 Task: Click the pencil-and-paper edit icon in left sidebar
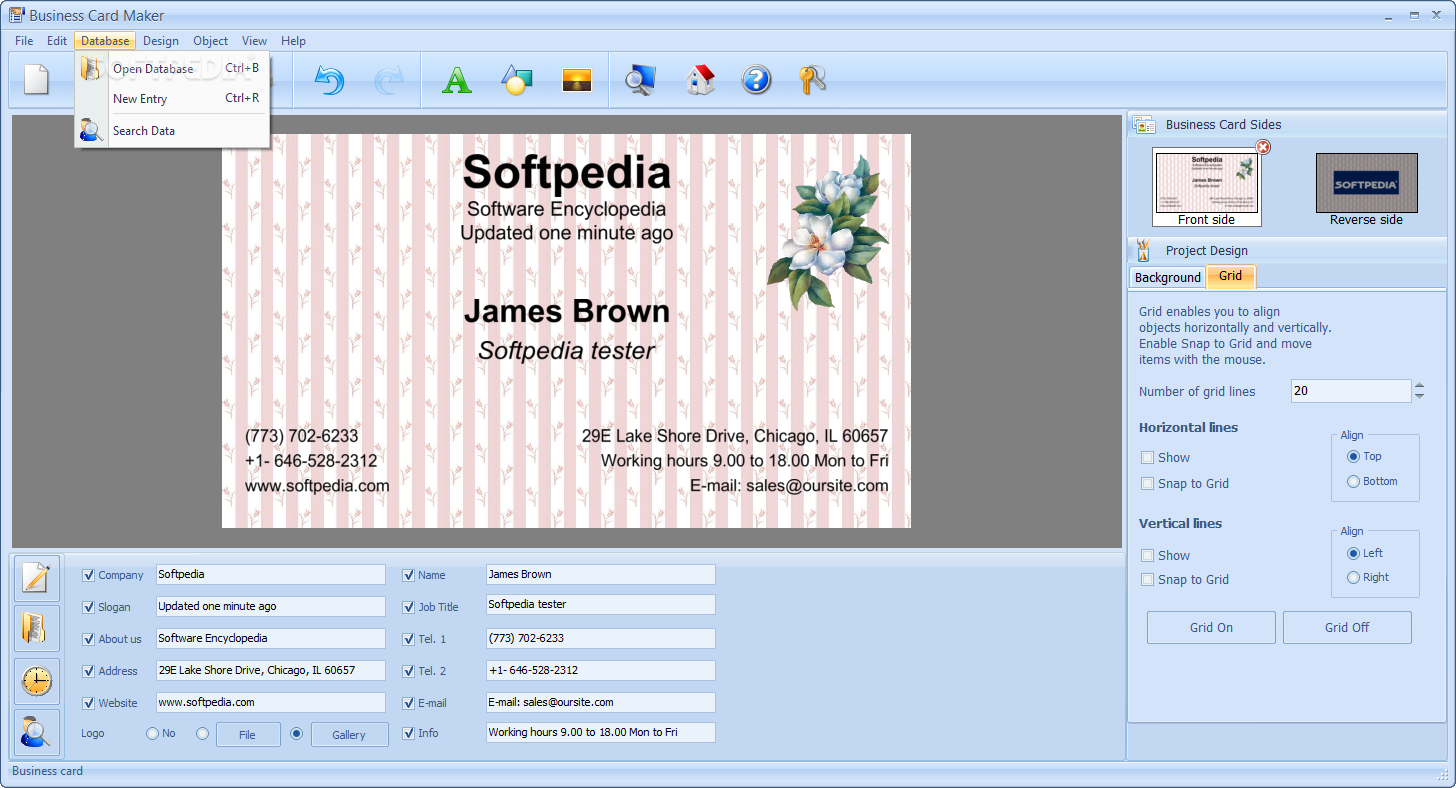coord(37,578)
